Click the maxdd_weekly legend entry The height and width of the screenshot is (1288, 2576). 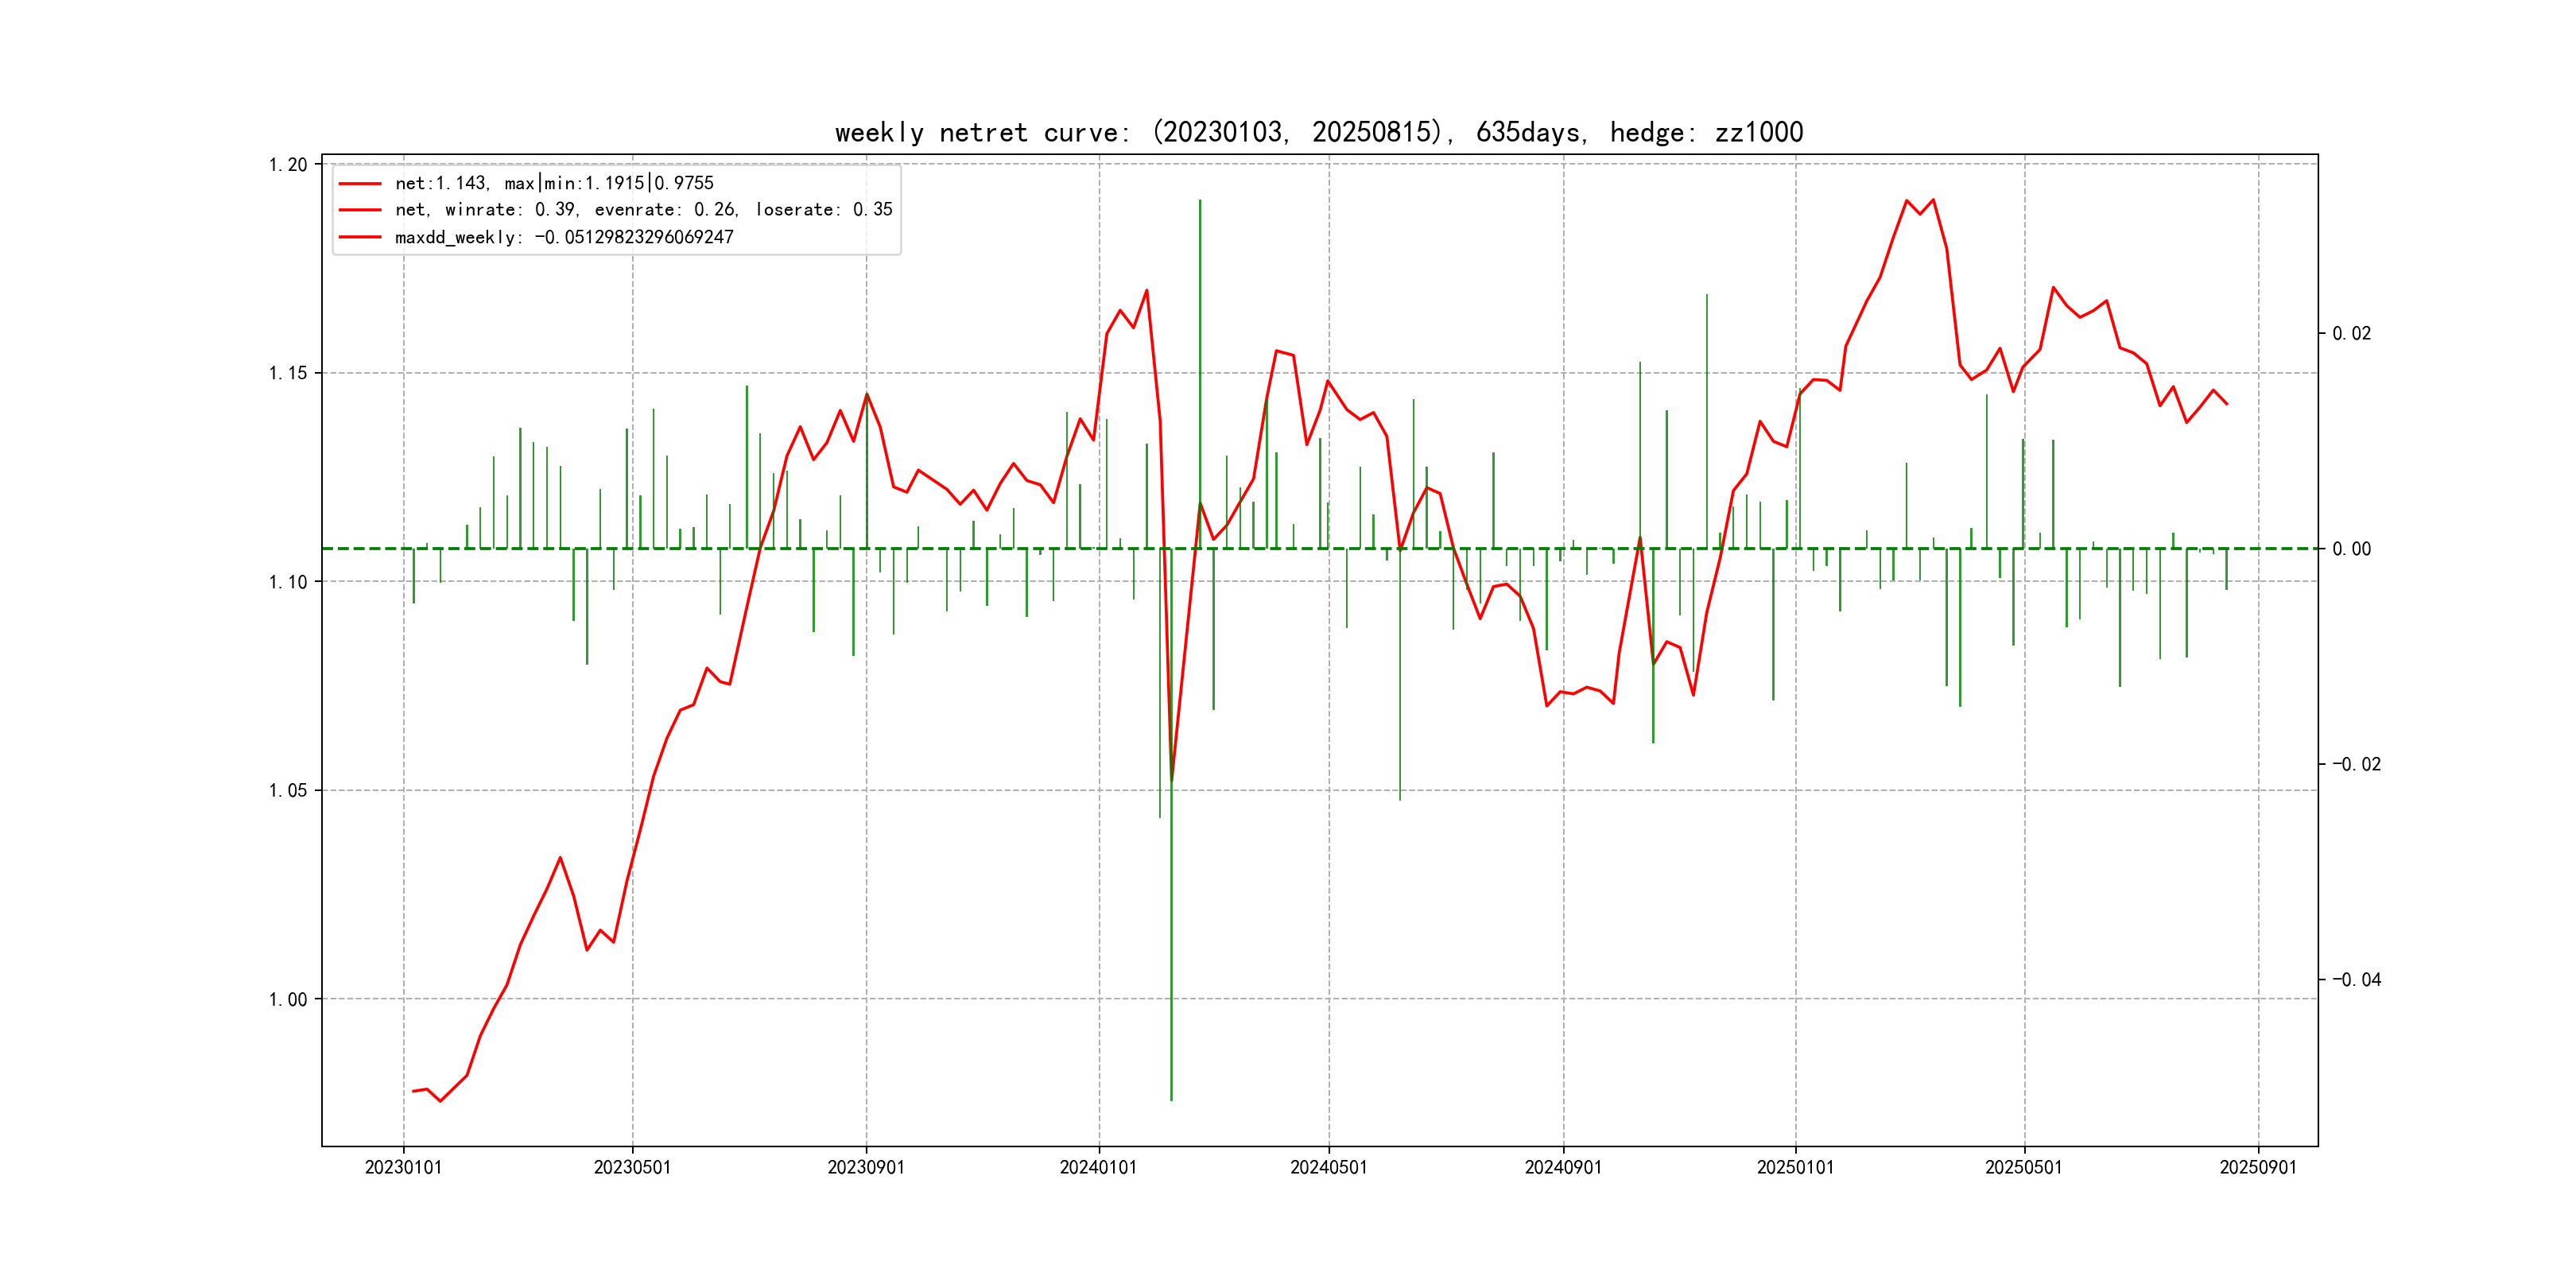[564, 237]
